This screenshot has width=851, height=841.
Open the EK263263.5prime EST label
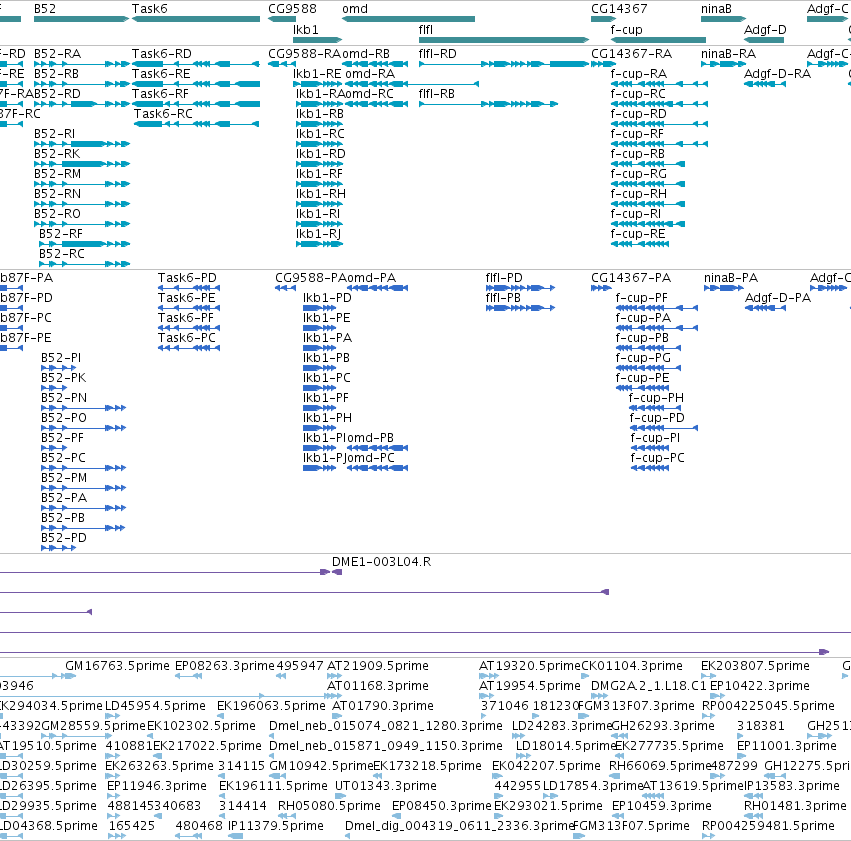pos(160,766)
